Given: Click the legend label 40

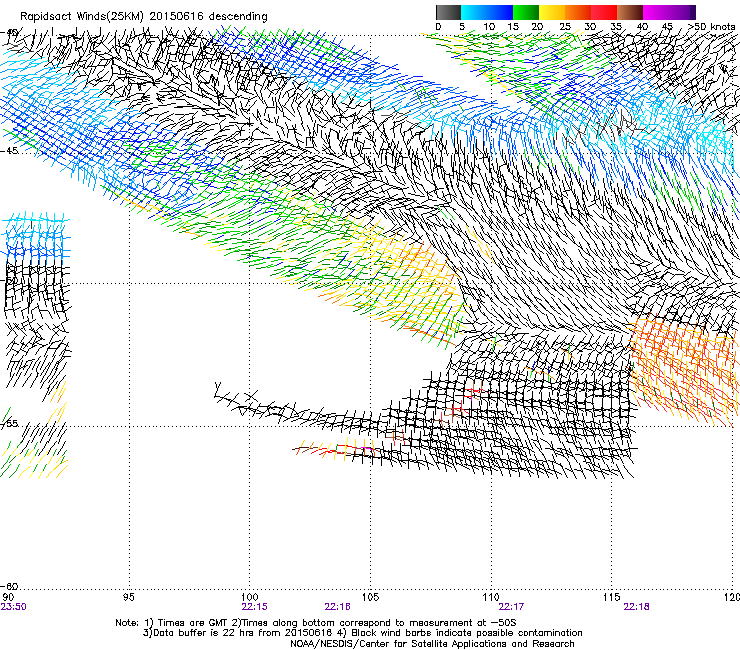Looking at the screenshot, I should click(642, 27).
